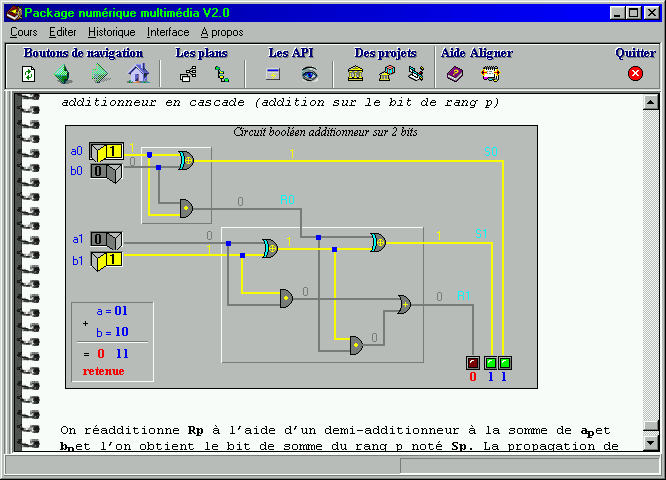This screenshot has height=480, width=666.
Task: Toggle the b1 input switch
Action: pos(105,260)
